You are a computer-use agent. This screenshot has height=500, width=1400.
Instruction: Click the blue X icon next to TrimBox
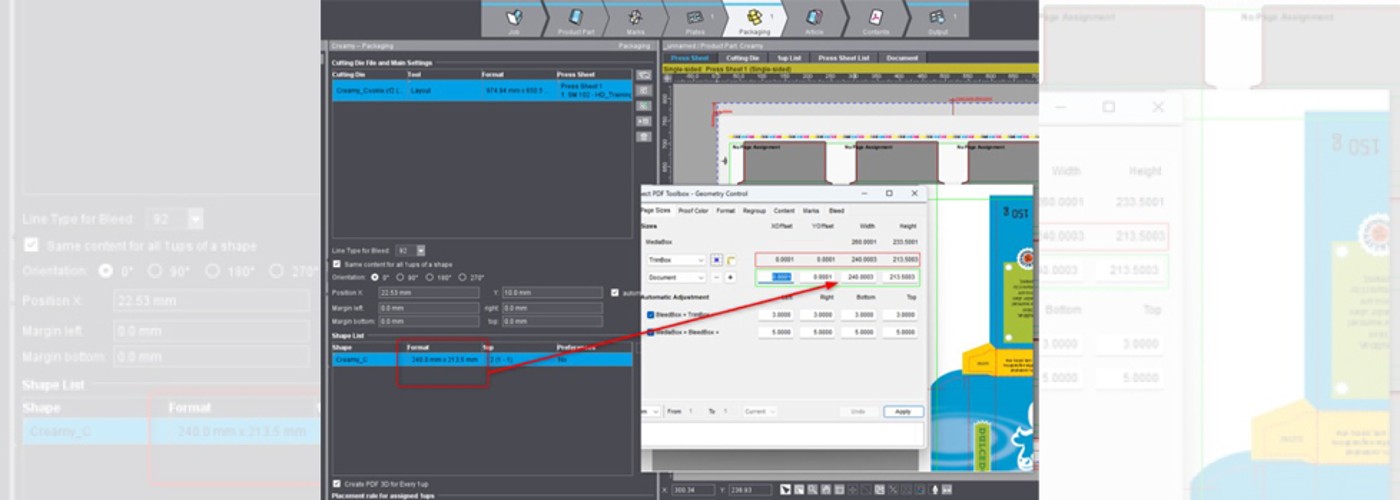click(716, 260)
